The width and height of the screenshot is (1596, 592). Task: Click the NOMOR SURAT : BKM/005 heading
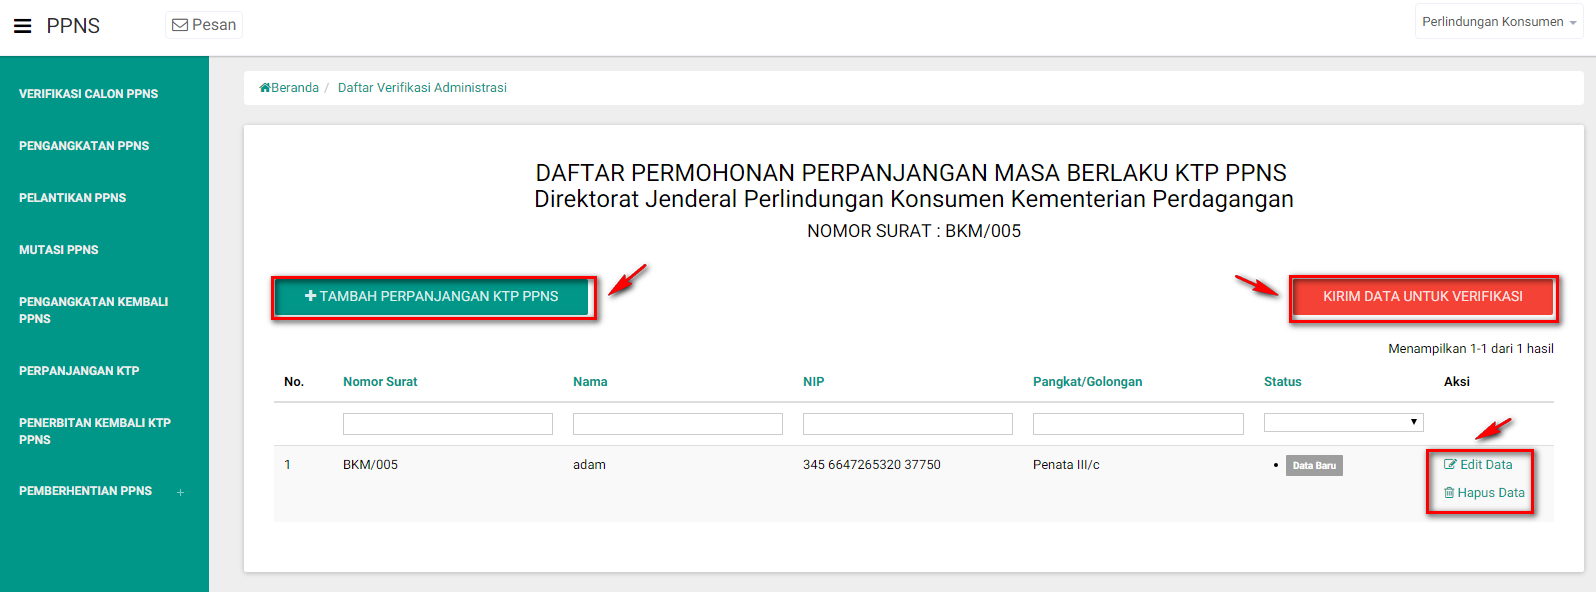point(914,231)
